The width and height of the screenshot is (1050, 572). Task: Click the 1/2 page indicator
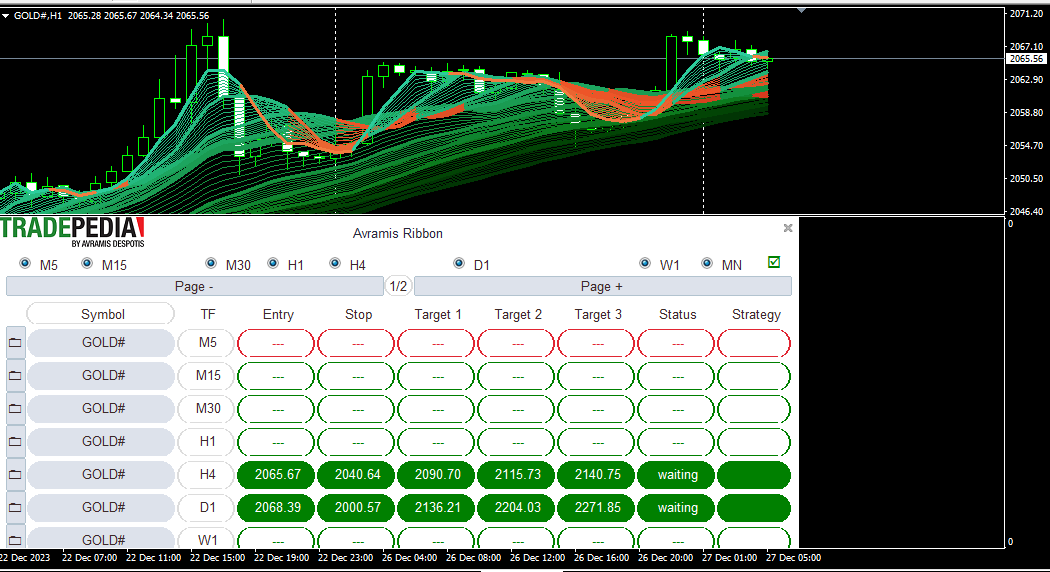tap(398, 286)
